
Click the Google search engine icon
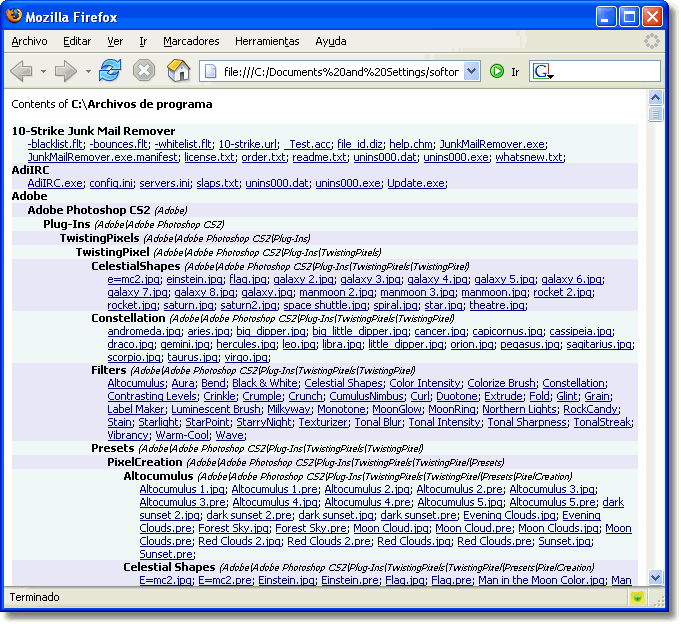point(542,71)
